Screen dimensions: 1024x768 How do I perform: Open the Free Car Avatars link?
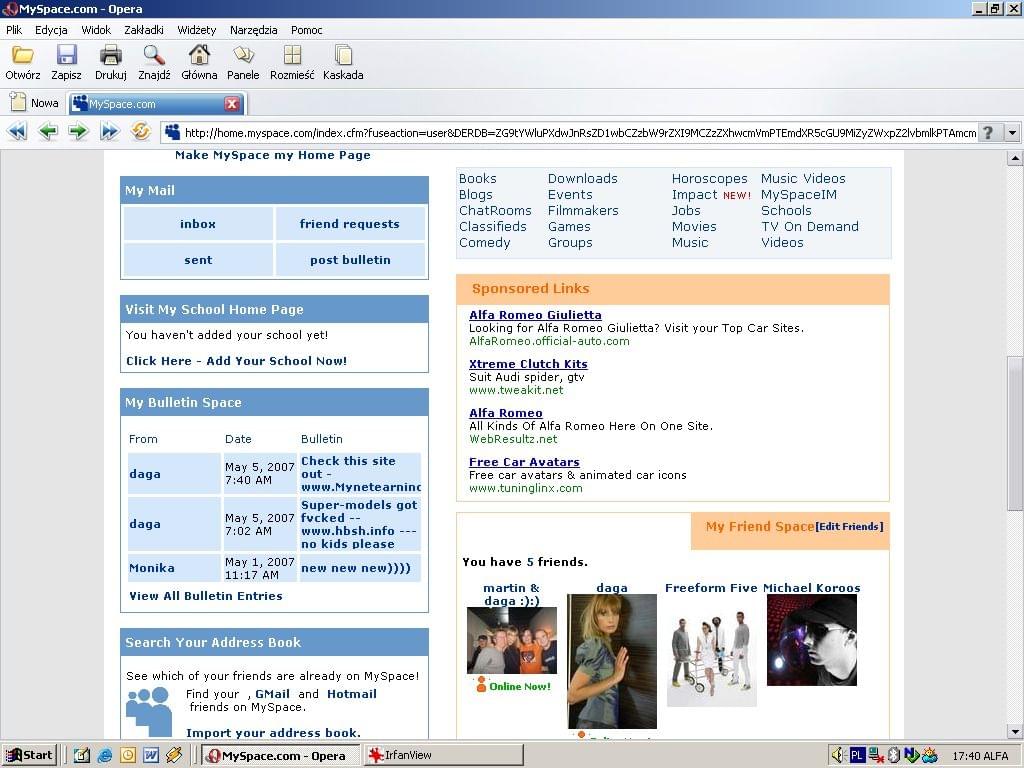pos(524,462)
